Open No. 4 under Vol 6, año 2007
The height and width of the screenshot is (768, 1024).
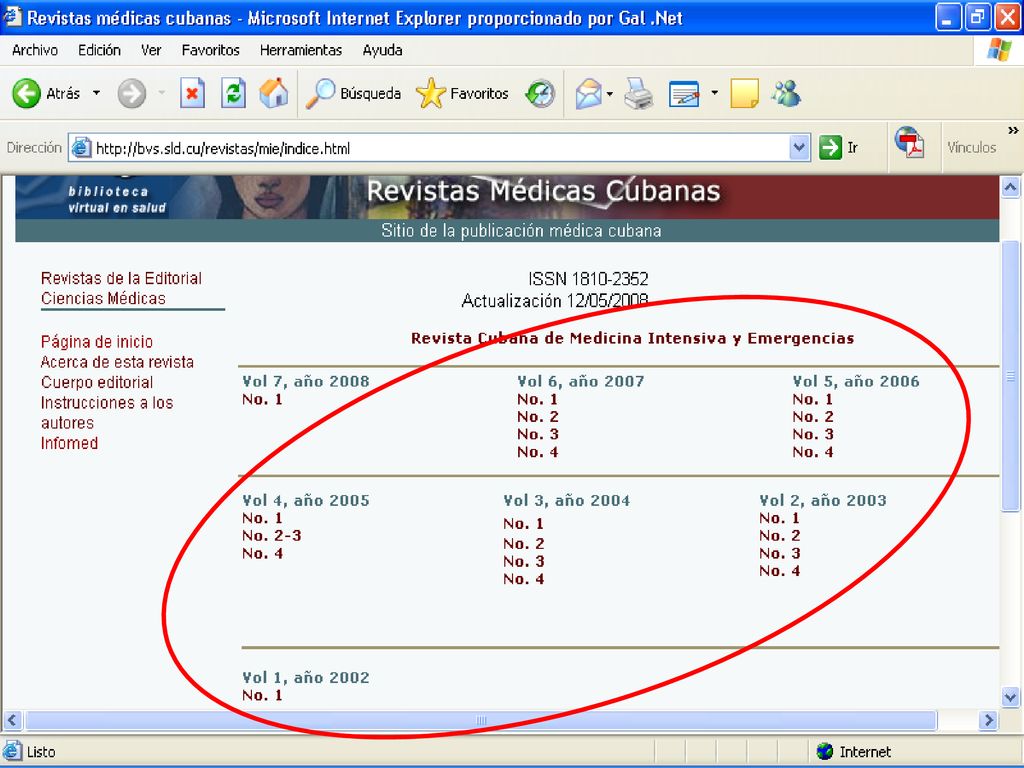coord(538,452)
